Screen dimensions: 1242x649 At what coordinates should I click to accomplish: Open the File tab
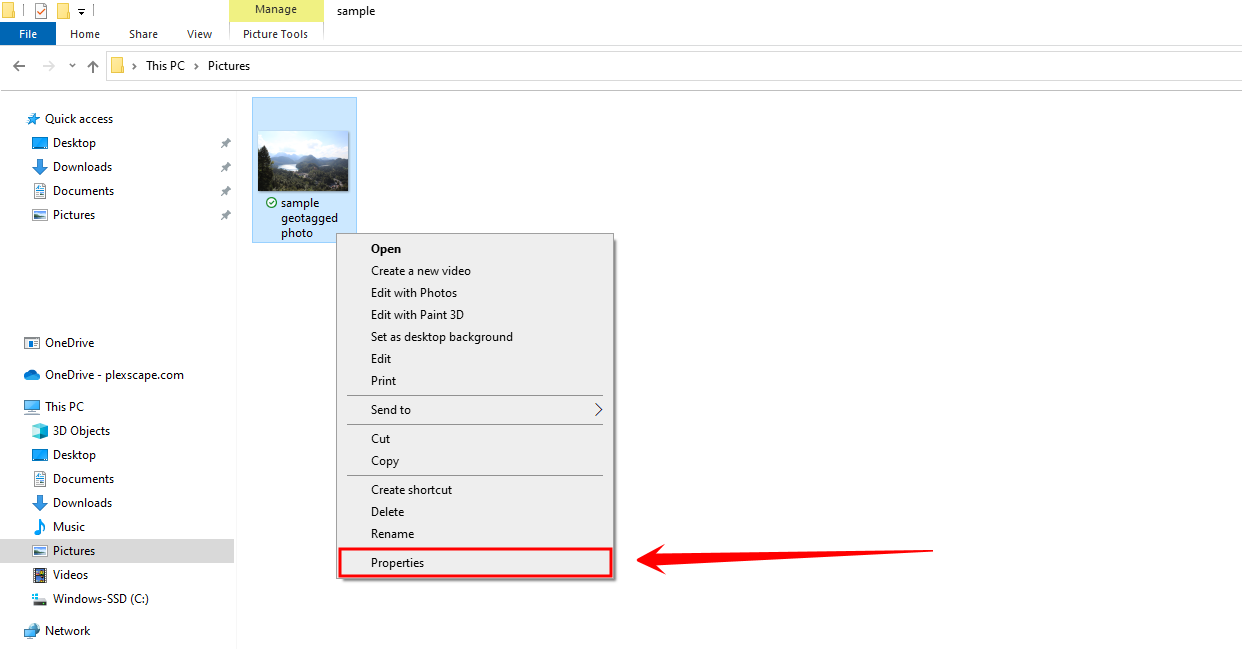click(x=28, y=34)
